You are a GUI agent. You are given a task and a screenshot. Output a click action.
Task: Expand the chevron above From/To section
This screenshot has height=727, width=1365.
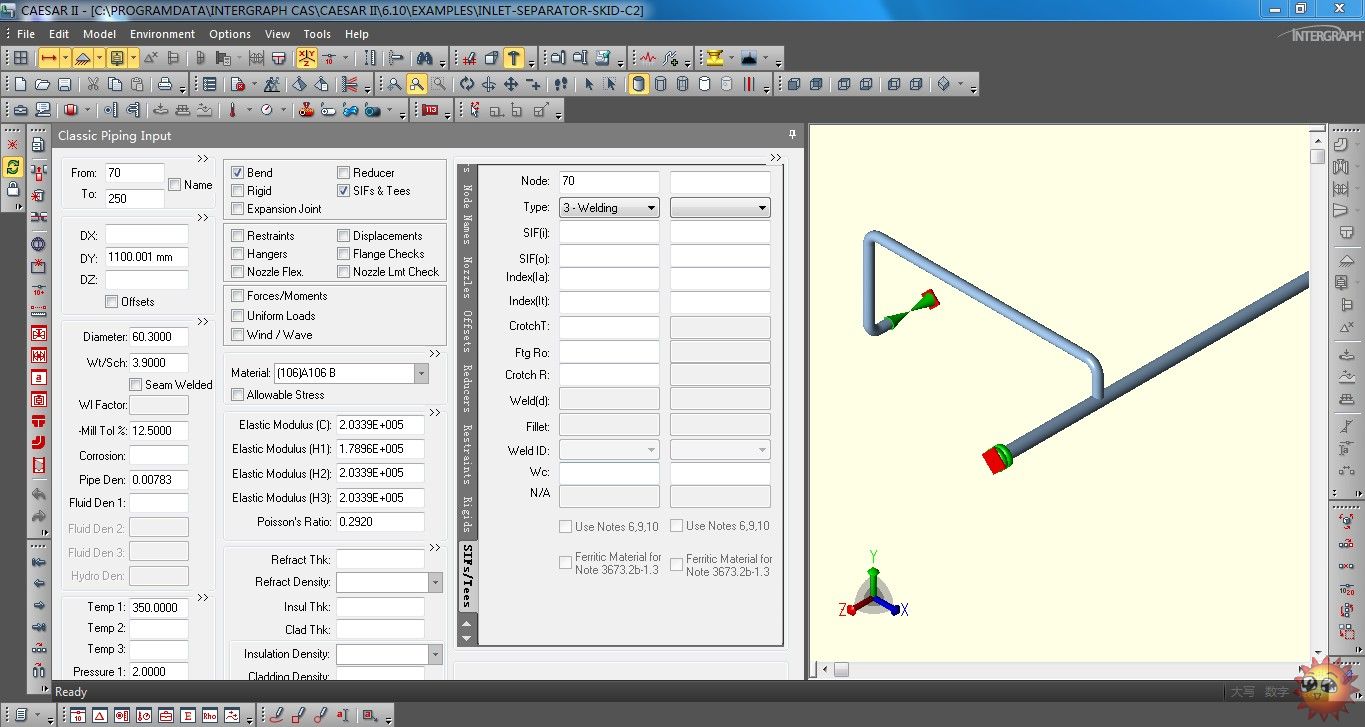click(203, 158)
